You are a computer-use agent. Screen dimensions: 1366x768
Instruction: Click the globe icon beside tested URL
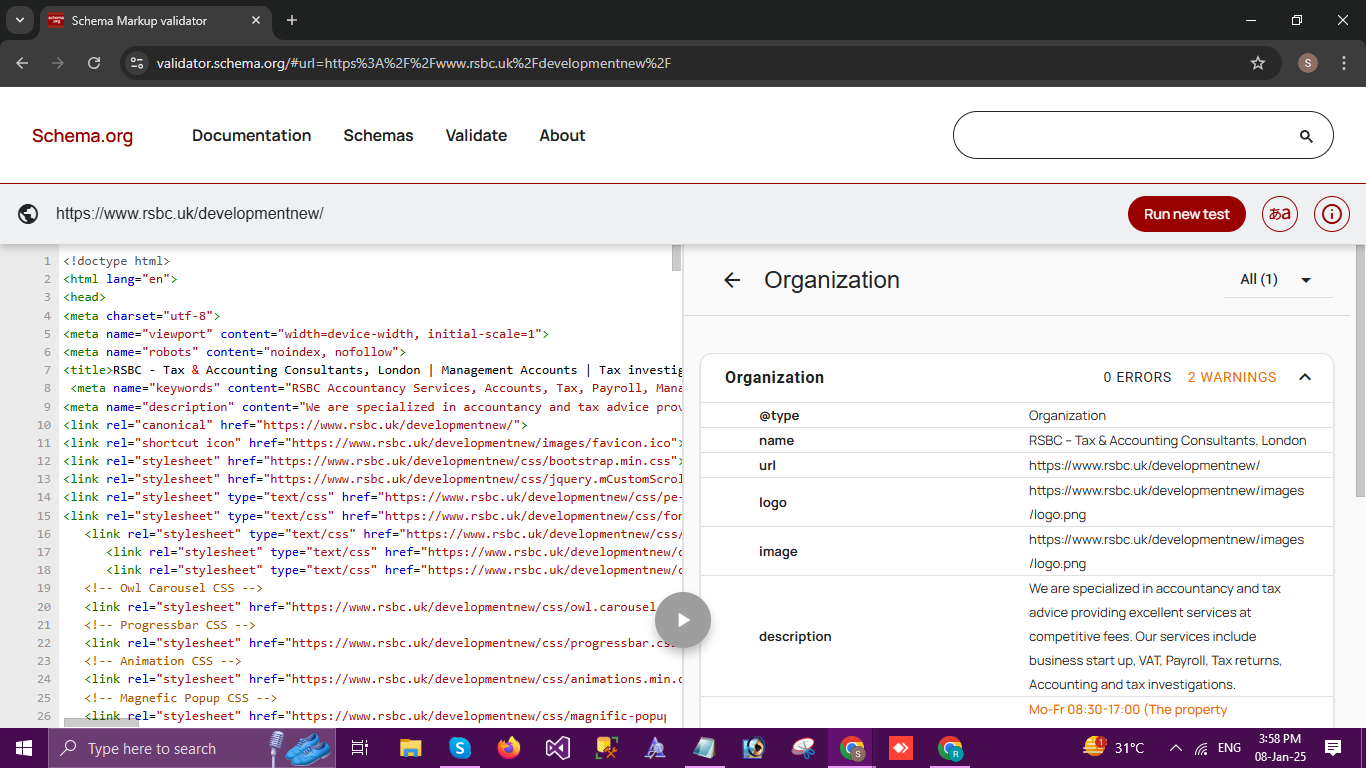tap(28, 214)
